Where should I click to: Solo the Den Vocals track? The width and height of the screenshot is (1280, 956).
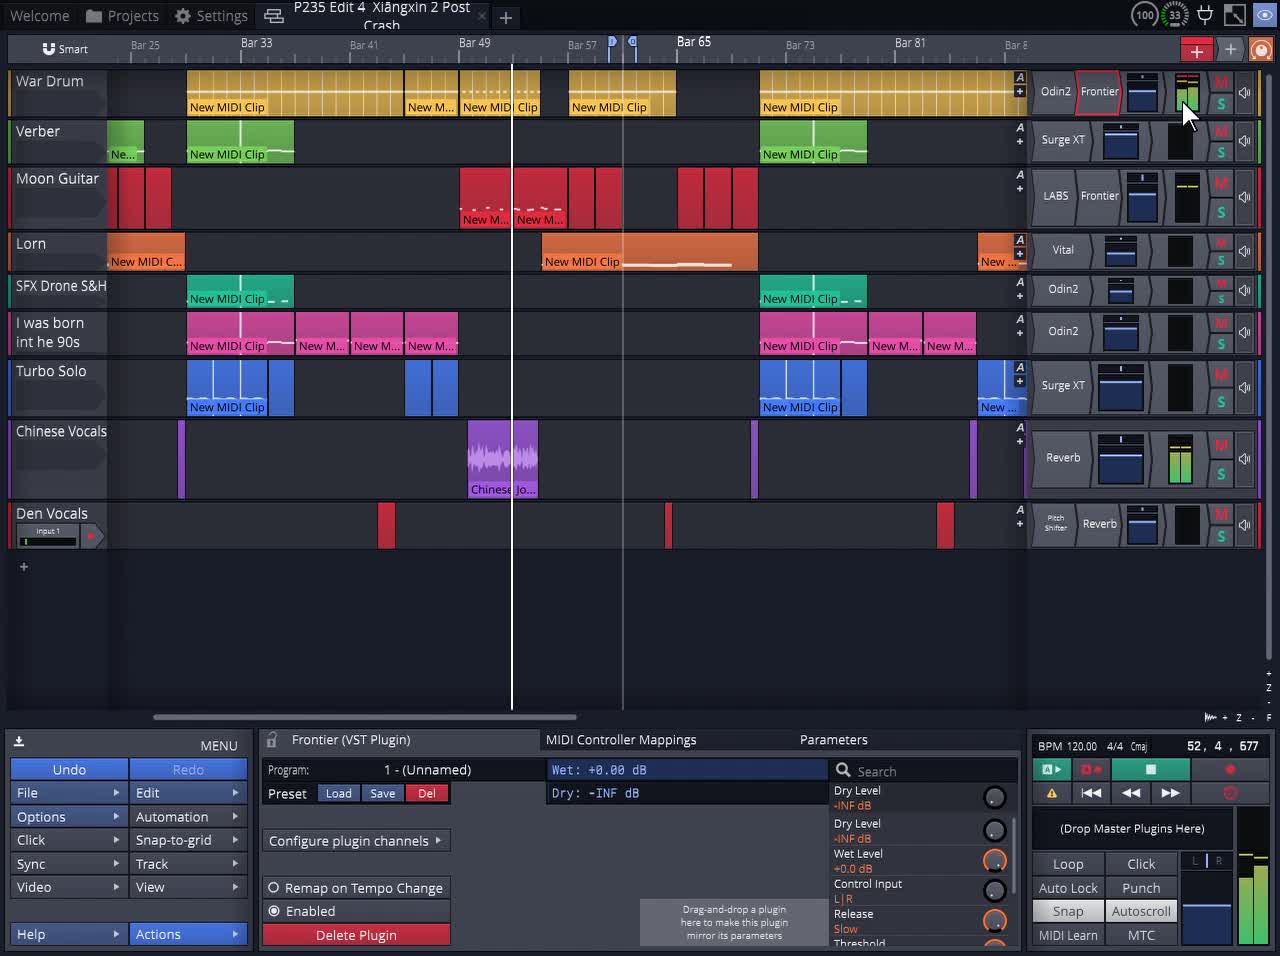[1221, 536]
